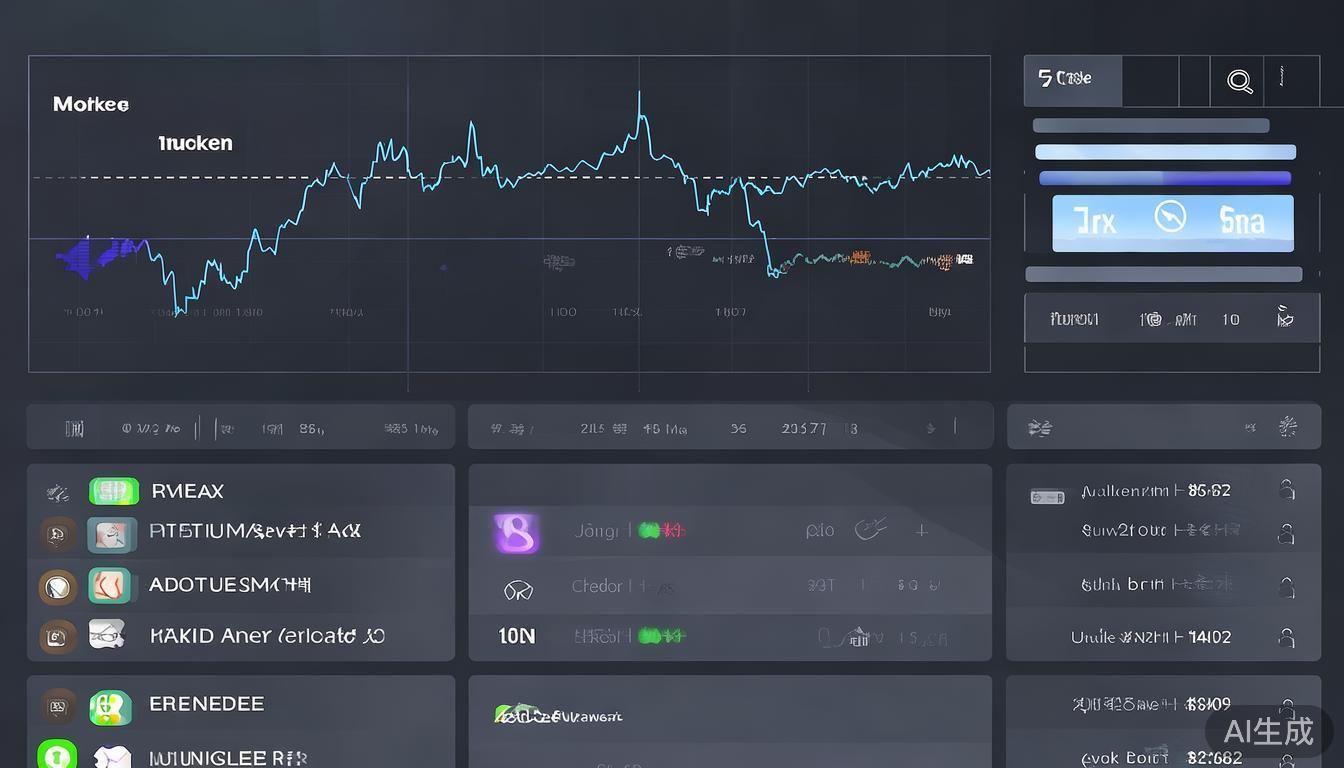Expand the plus sign in the Jongr row
The height and width of the screenshot is (768, 1344).
[x=921, y=531]
